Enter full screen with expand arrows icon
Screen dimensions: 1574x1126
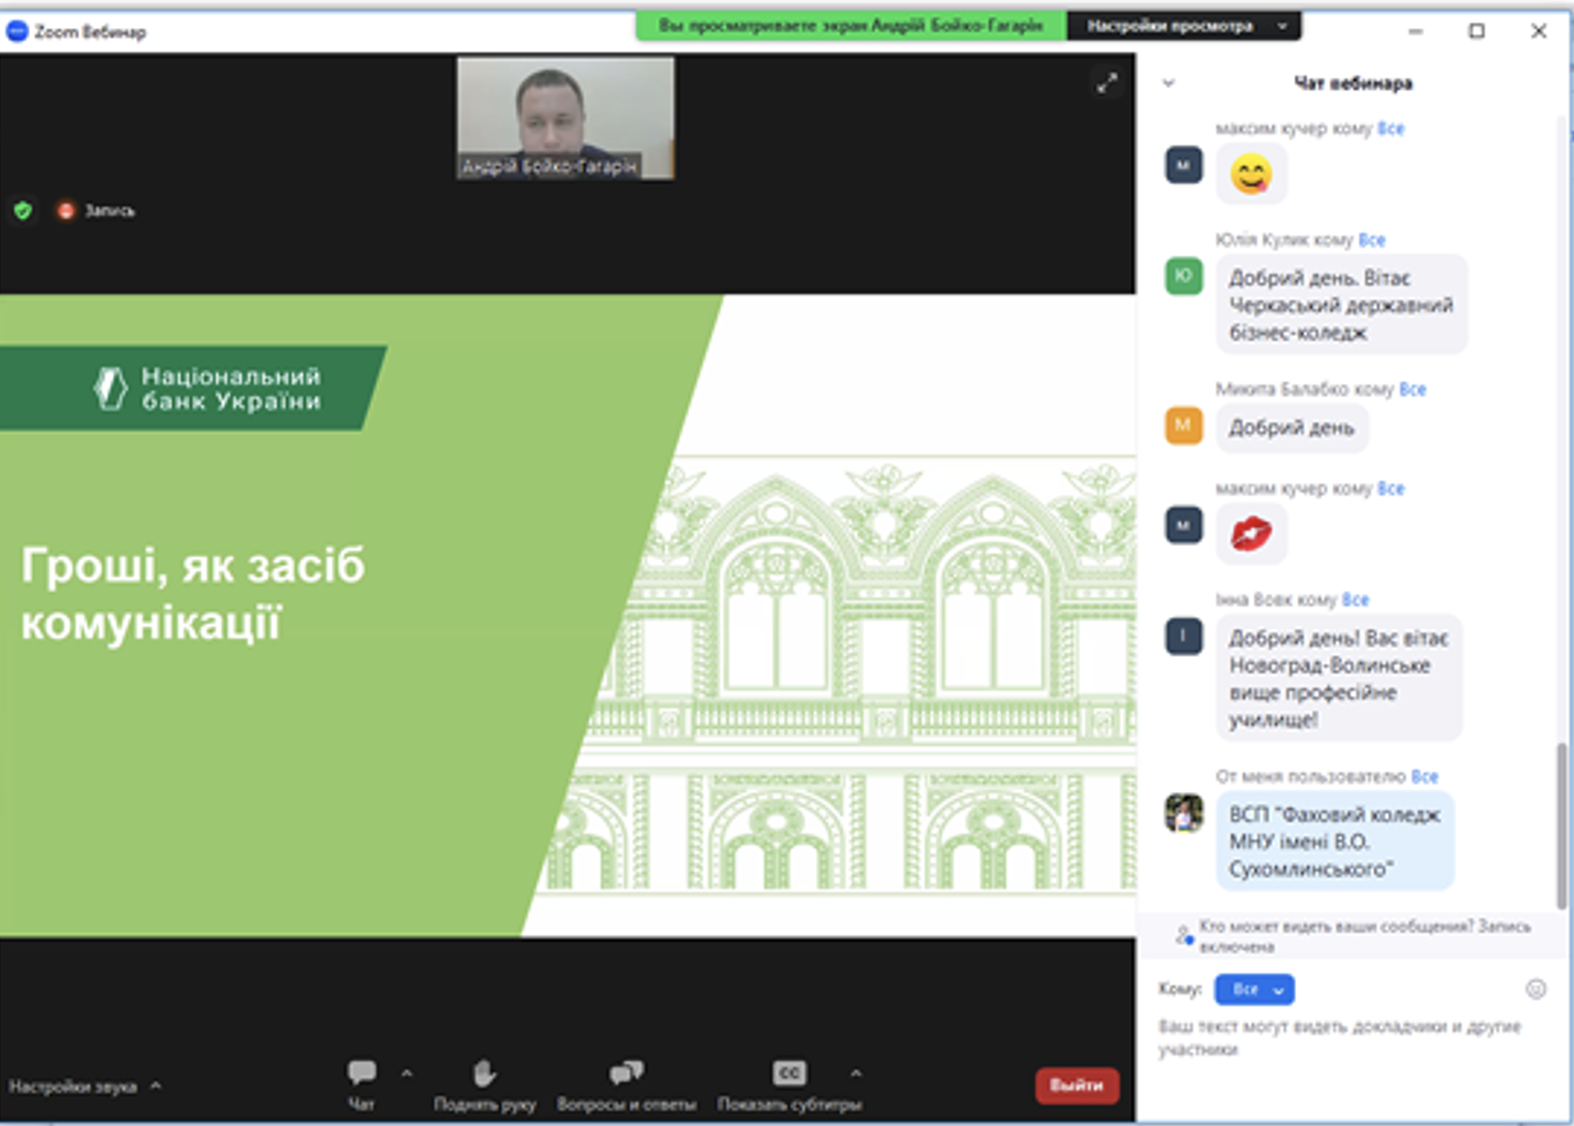[1106, 83]
